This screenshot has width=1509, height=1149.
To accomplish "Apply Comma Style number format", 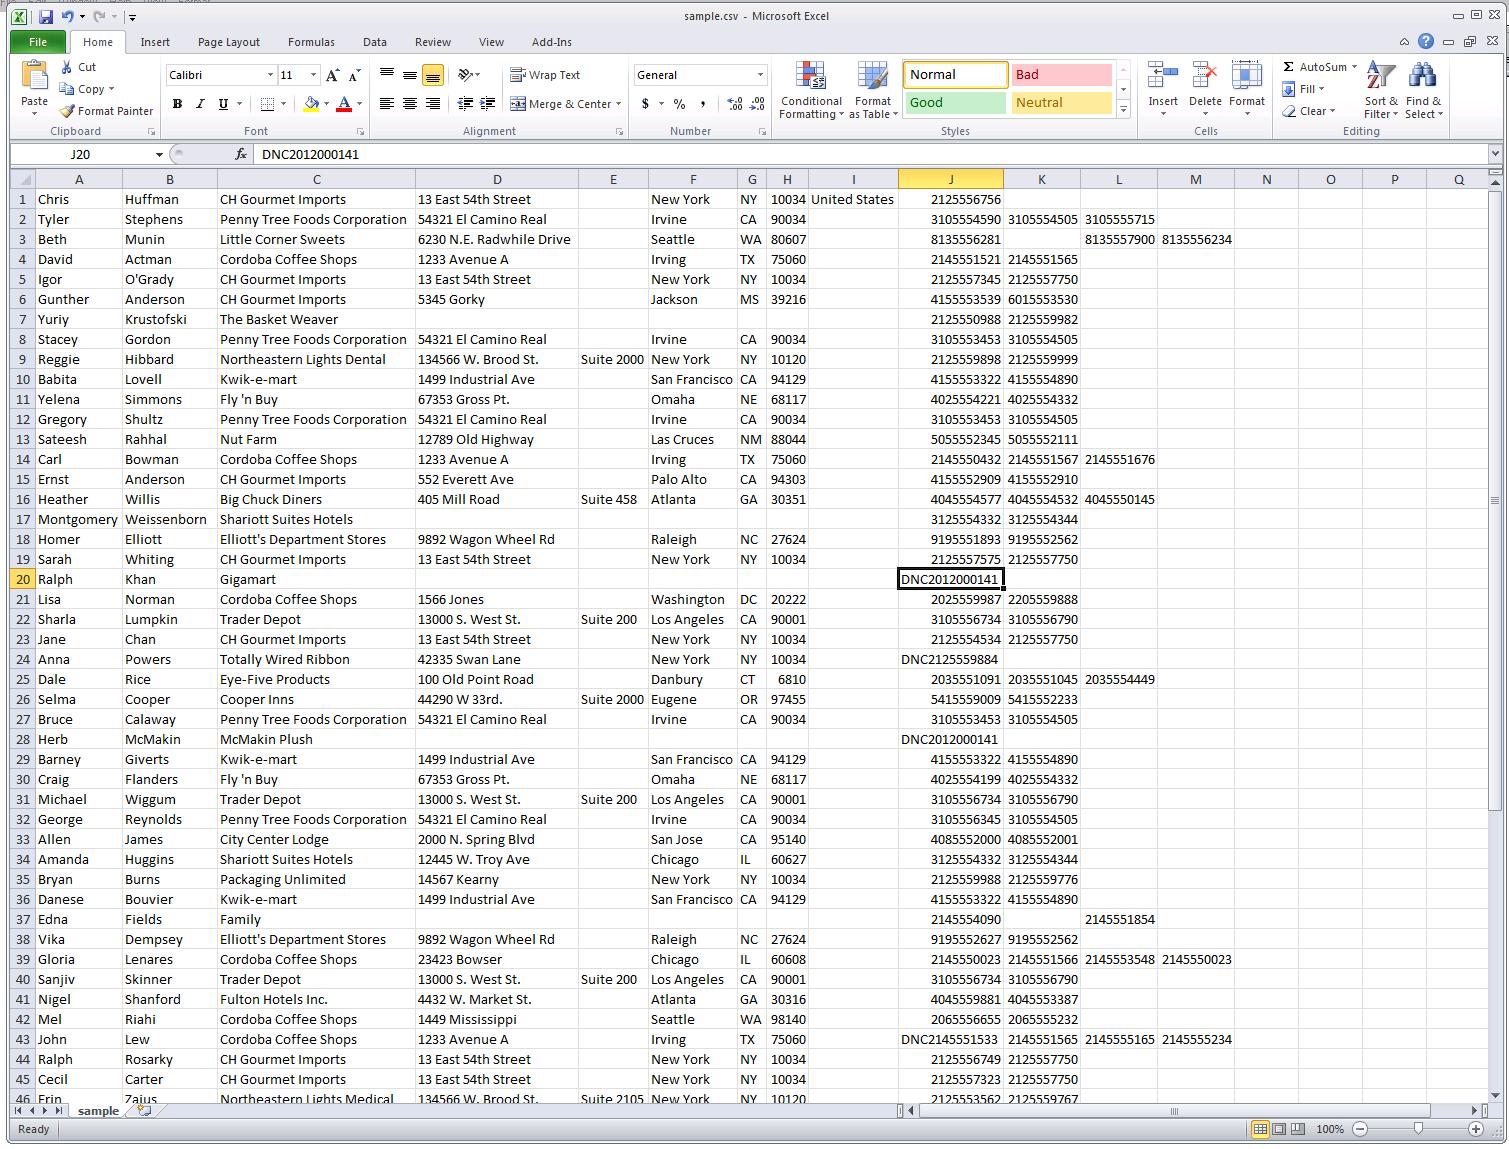I will [703, 104].
